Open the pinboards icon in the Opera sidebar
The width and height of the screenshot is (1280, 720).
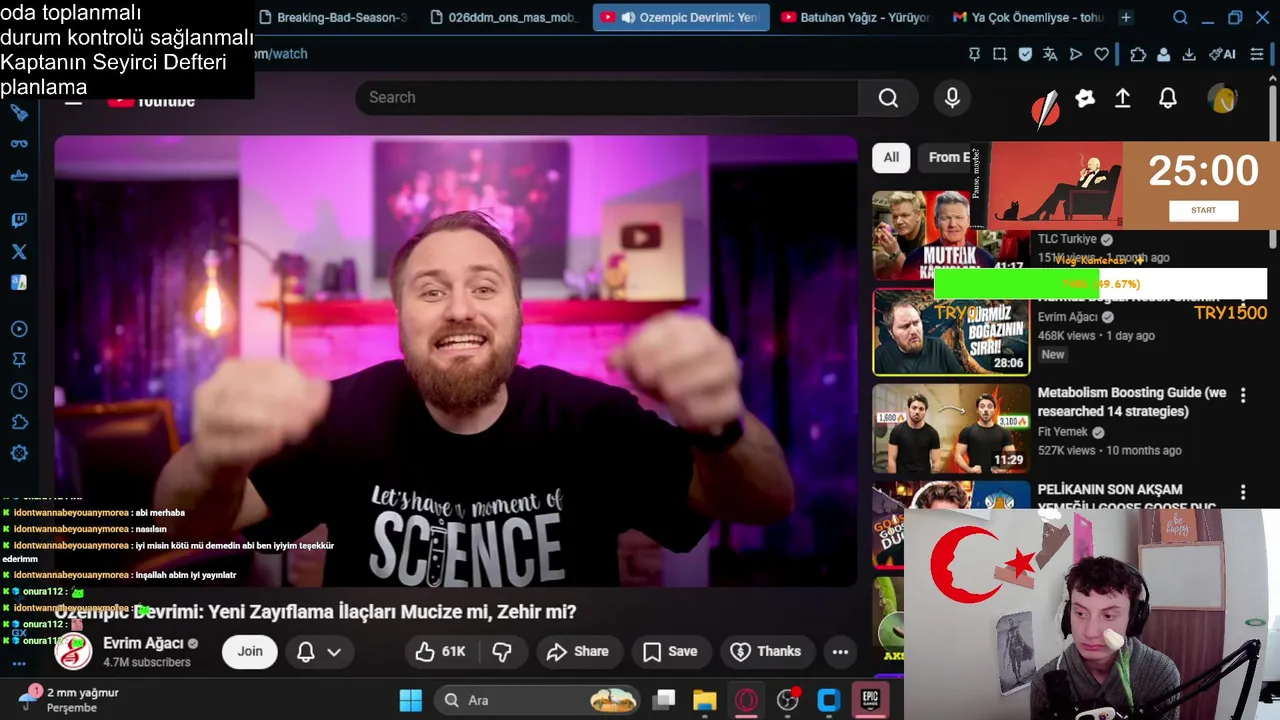(x=19, y=360)
